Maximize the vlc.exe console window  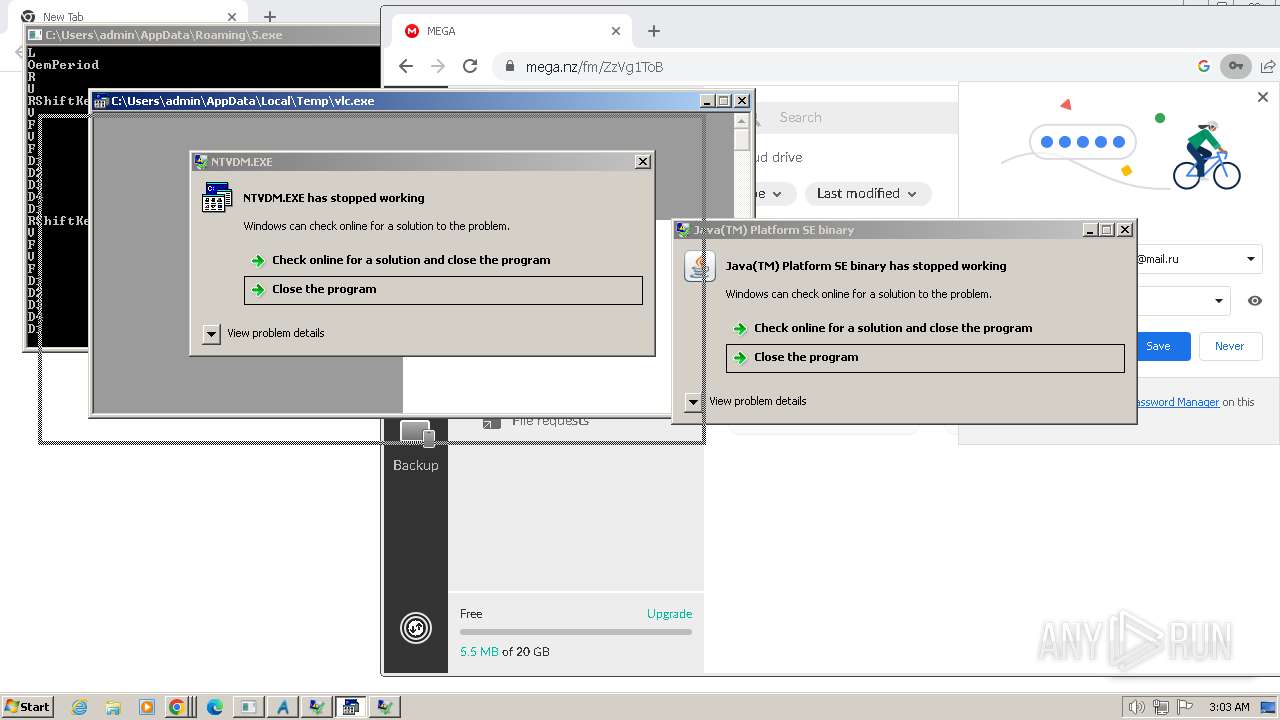(x=724, y=101)
